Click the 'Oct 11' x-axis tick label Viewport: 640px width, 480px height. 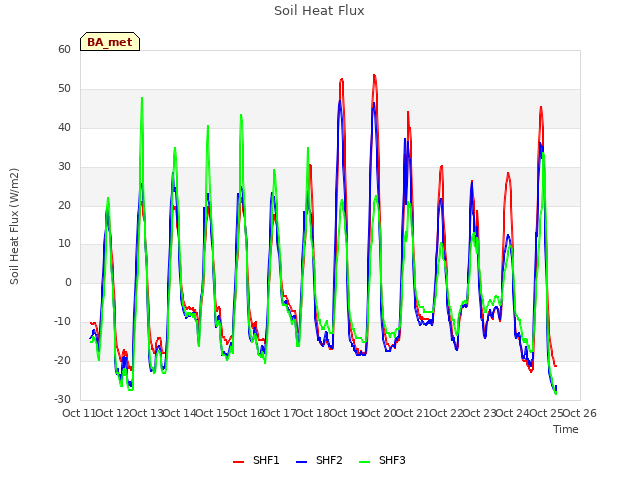[x=79, y=413]
